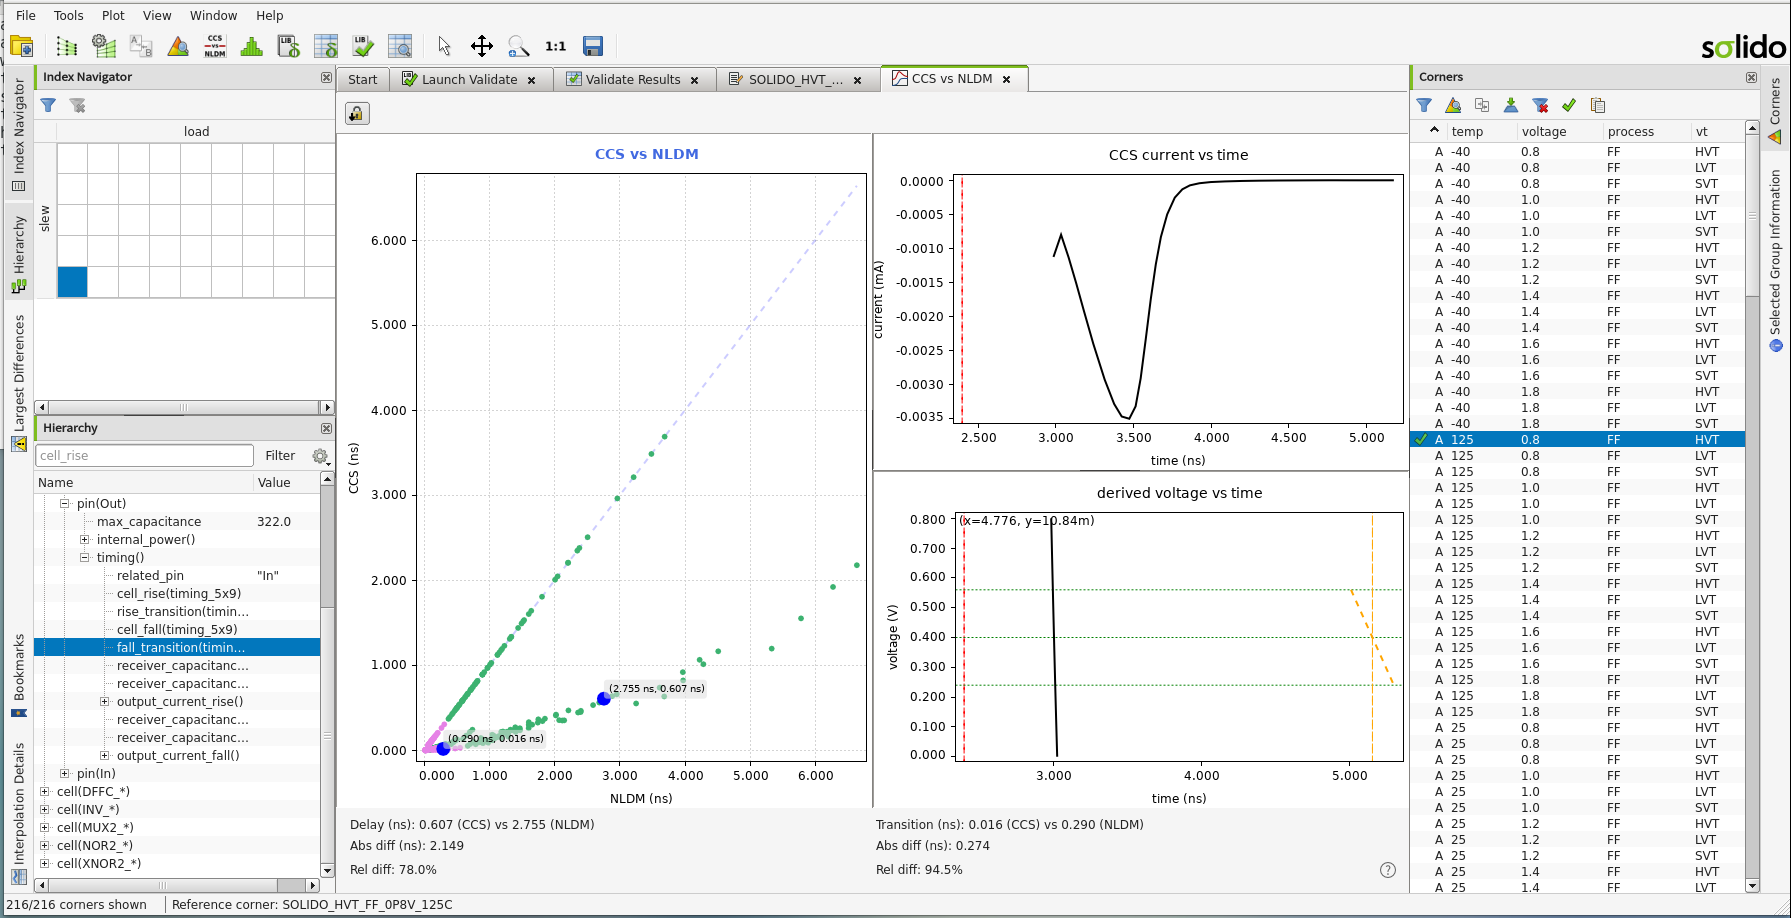Click the triangle magnifier icon in main toolbar

tap(178, 46)
